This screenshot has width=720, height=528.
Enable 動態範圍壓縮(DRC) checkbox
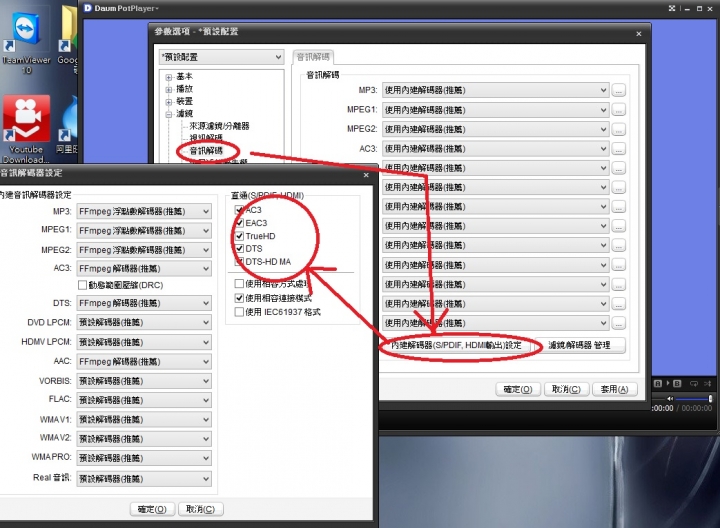coord(82,285)
